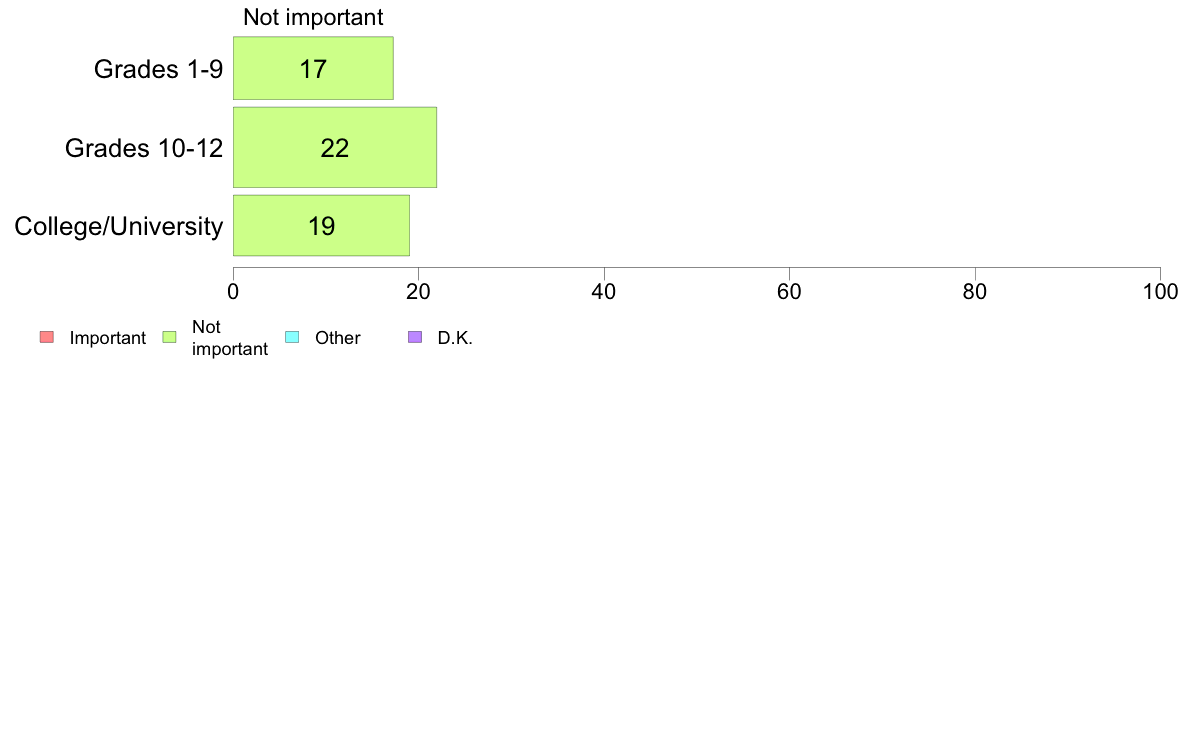The image size is (1188, 736).
Task: Click the value 17 in the bar
Action: coord(313,69)
